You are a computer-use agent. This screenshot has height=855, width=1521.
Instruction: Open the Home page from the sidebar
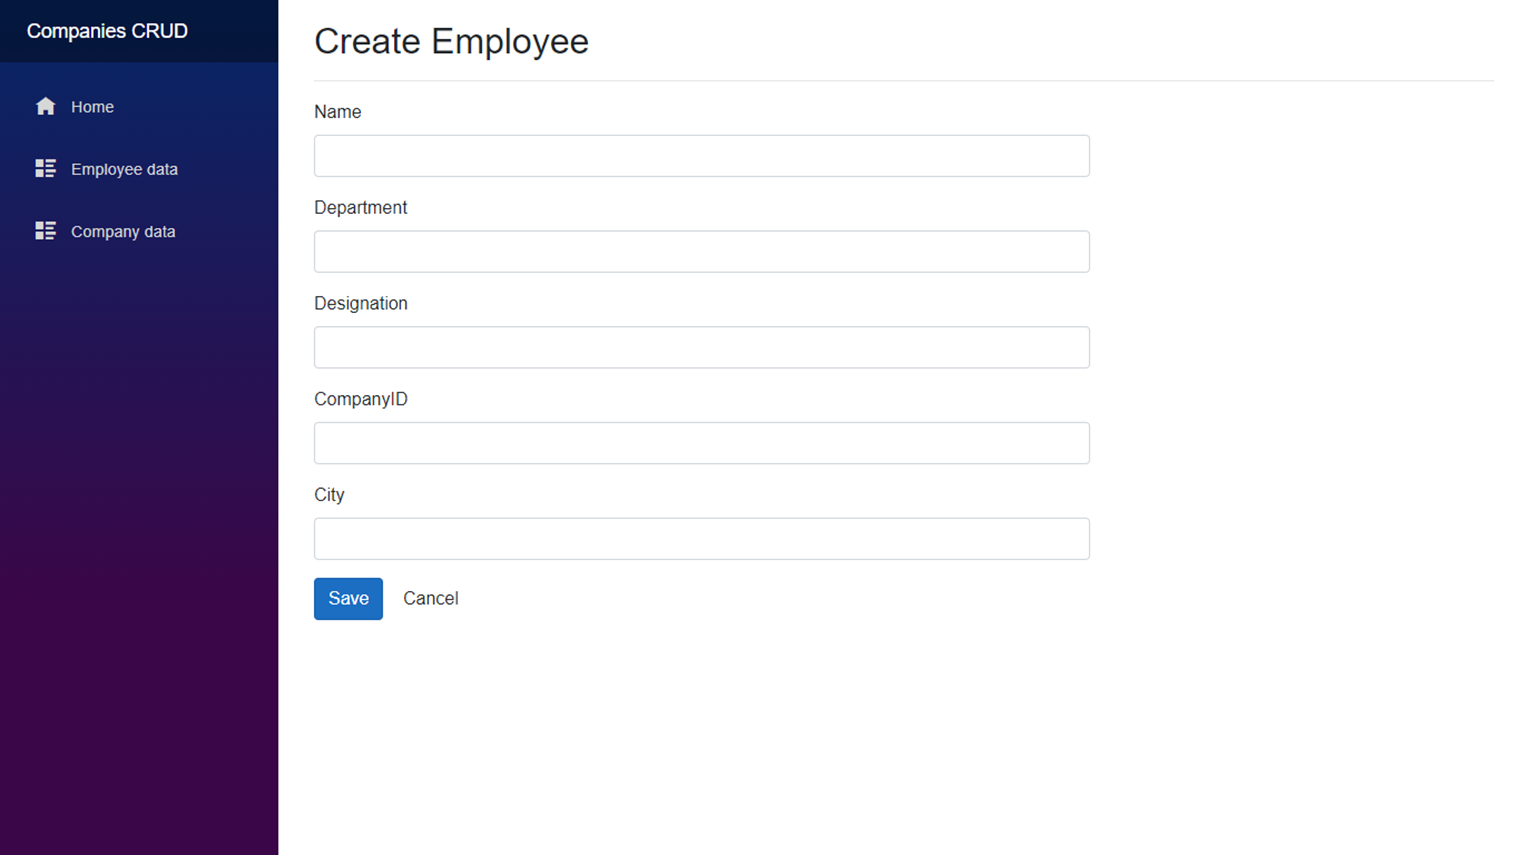pos(92,106)
